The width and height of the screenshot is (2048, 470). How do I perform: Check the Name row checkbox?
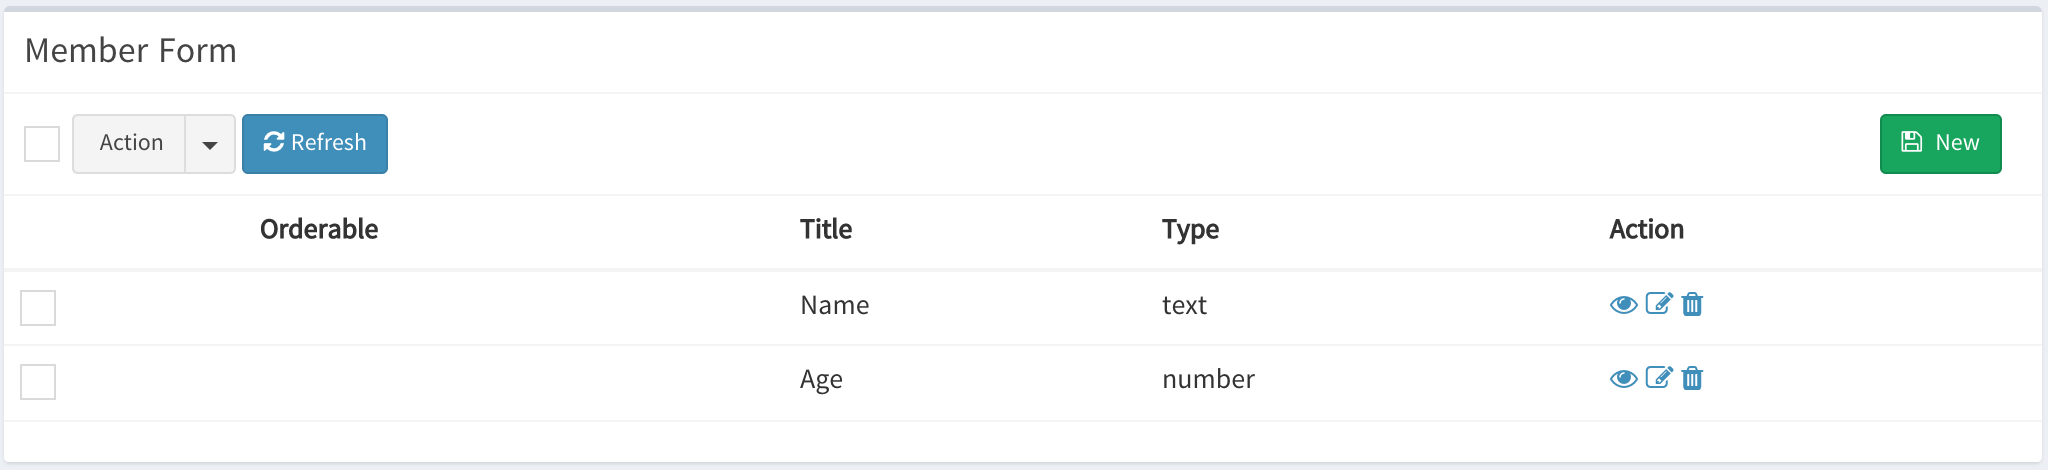coord(38,308)
